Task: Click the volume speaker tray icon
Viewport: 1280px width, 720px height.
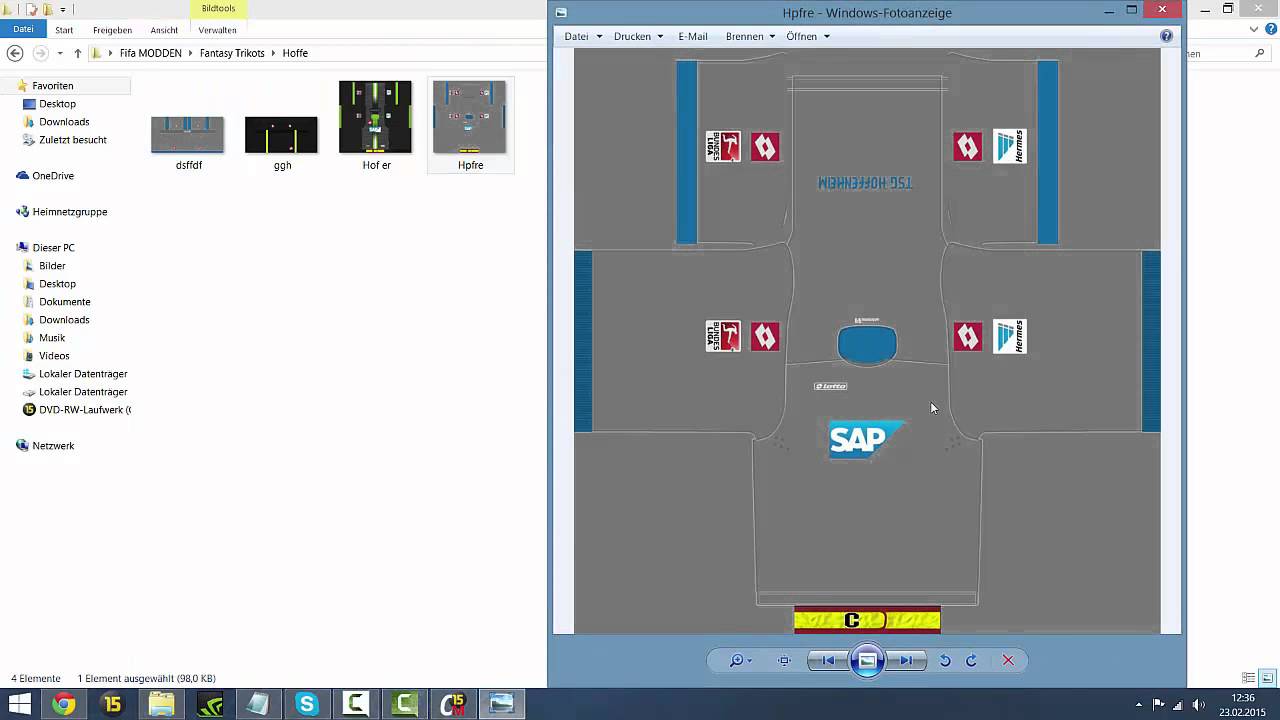Action: pyautogui.click(x=1198, y=704)
